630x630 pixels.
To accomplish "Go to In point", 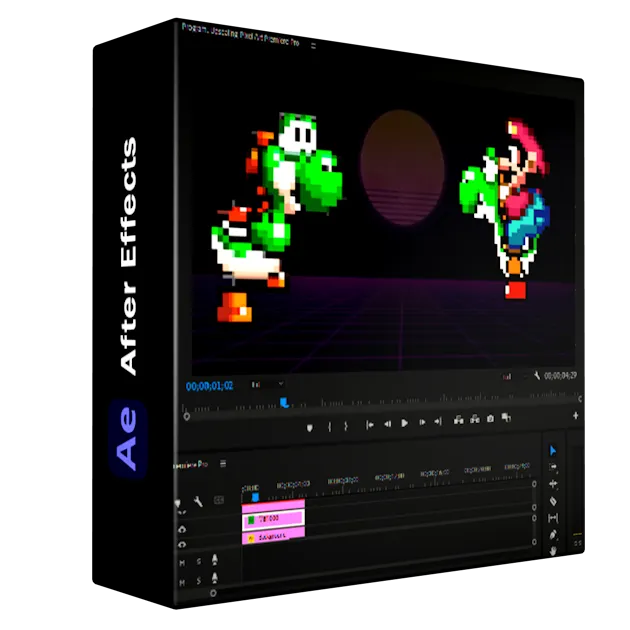I will (x=370, y=425).
